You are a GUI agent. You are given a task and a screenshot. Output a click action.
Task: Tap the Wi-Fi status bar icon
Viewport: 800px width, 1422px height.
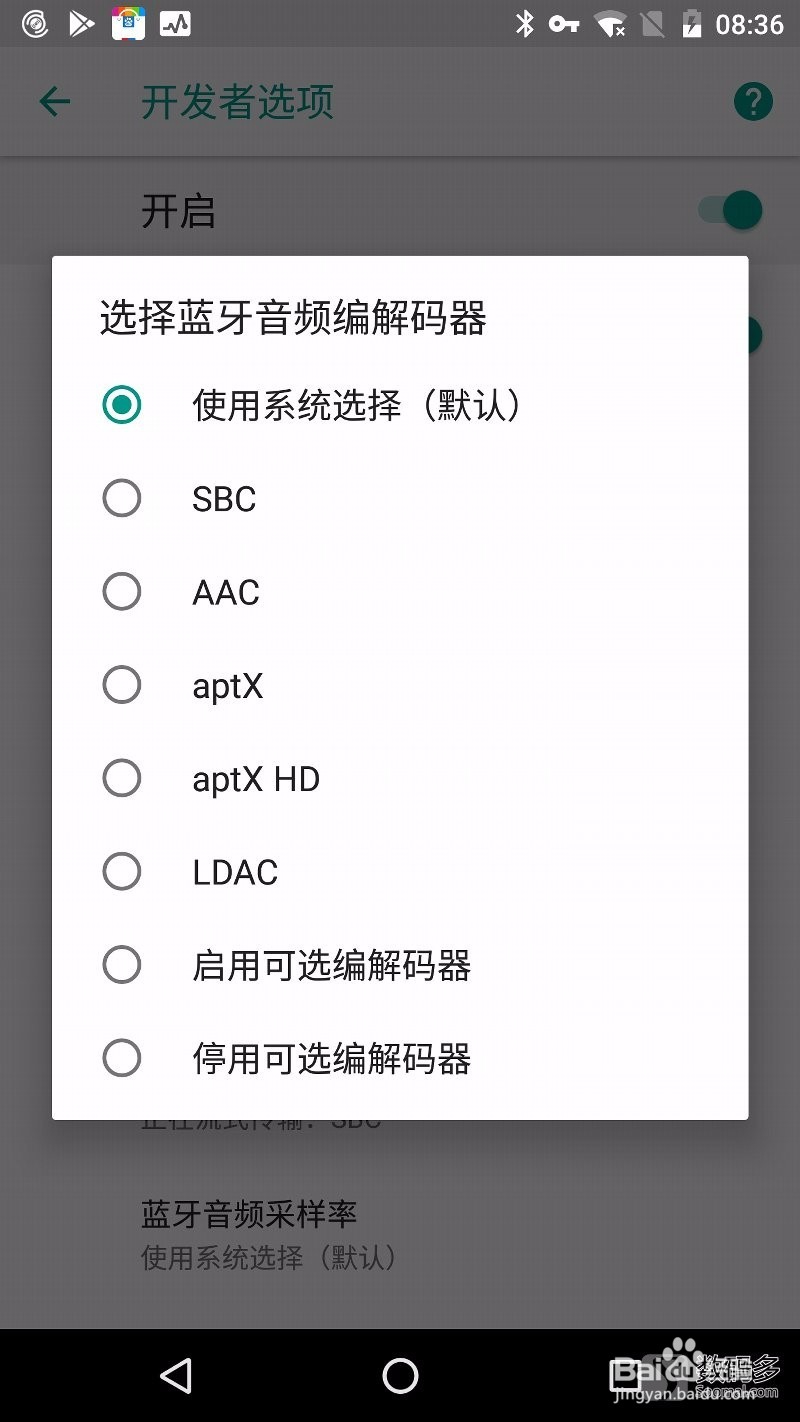point(610,24)
